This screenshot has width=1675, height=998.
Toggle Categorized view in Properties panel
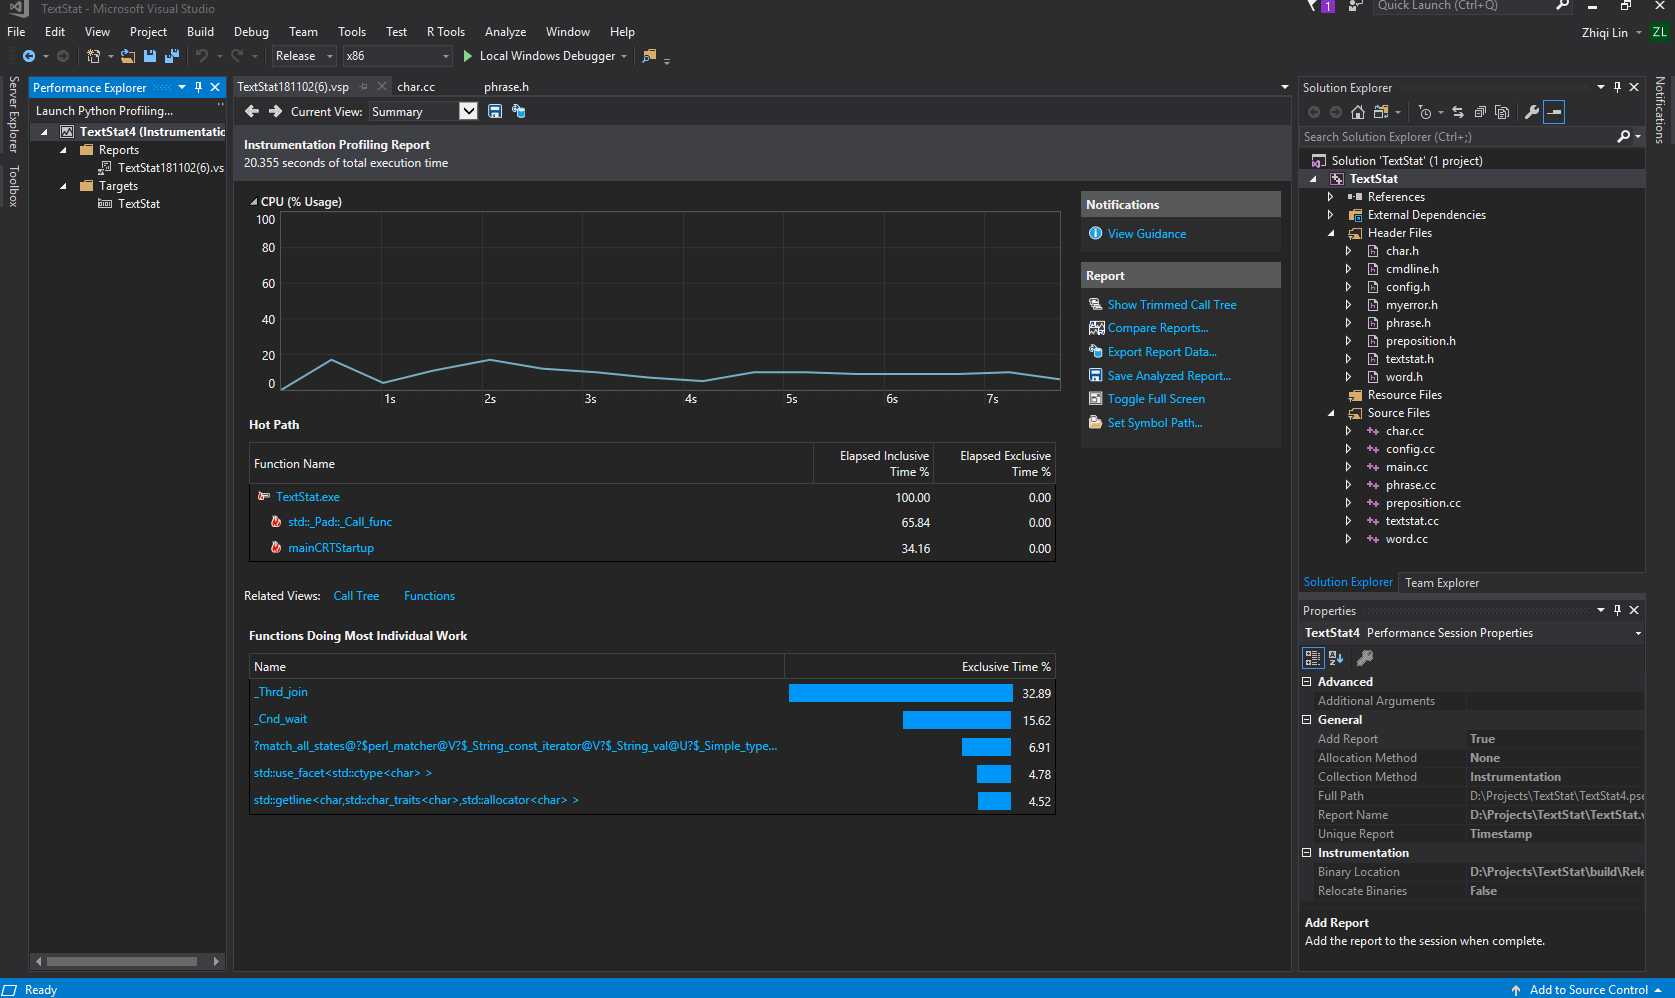[x=1313, y=658]
